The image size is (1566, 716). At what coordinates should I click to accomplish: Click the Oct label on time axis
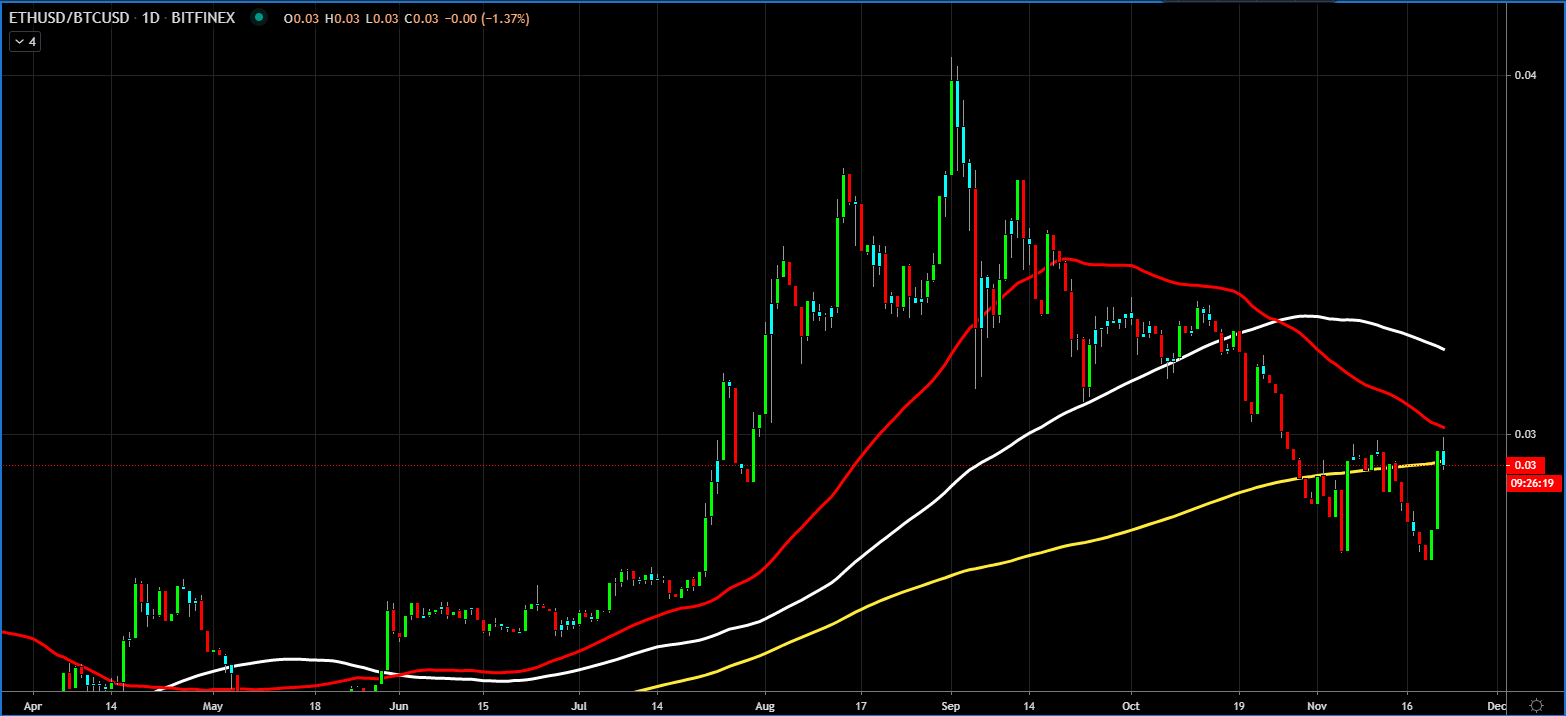(x=1131, y=704)
